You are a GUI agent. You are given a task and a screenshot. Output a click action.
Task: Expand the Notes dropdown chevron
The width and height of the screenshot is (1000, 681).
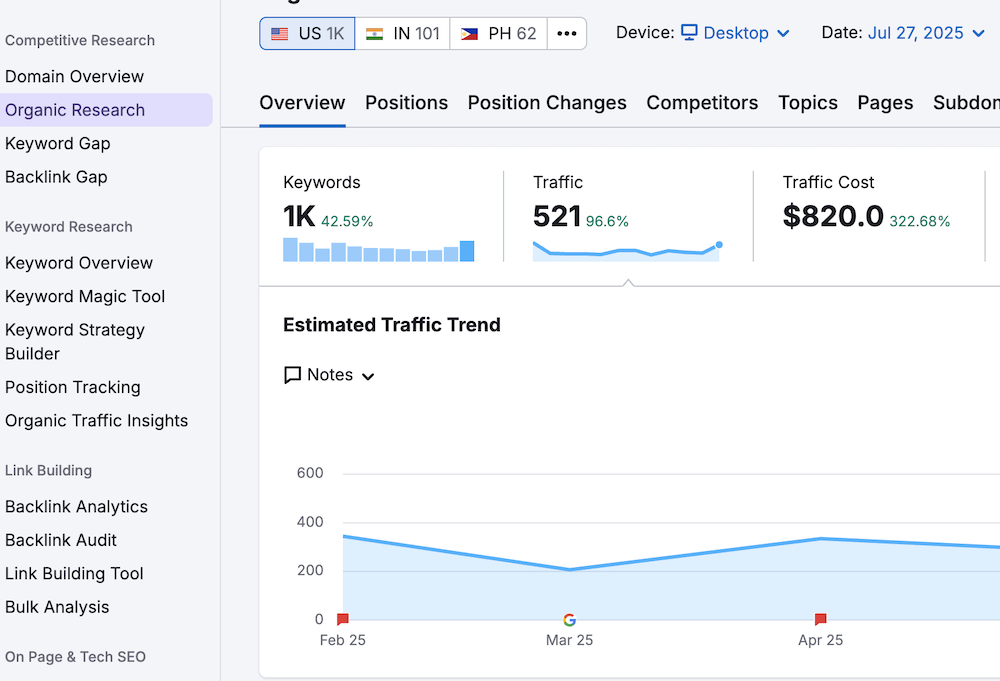pos(368,376)
